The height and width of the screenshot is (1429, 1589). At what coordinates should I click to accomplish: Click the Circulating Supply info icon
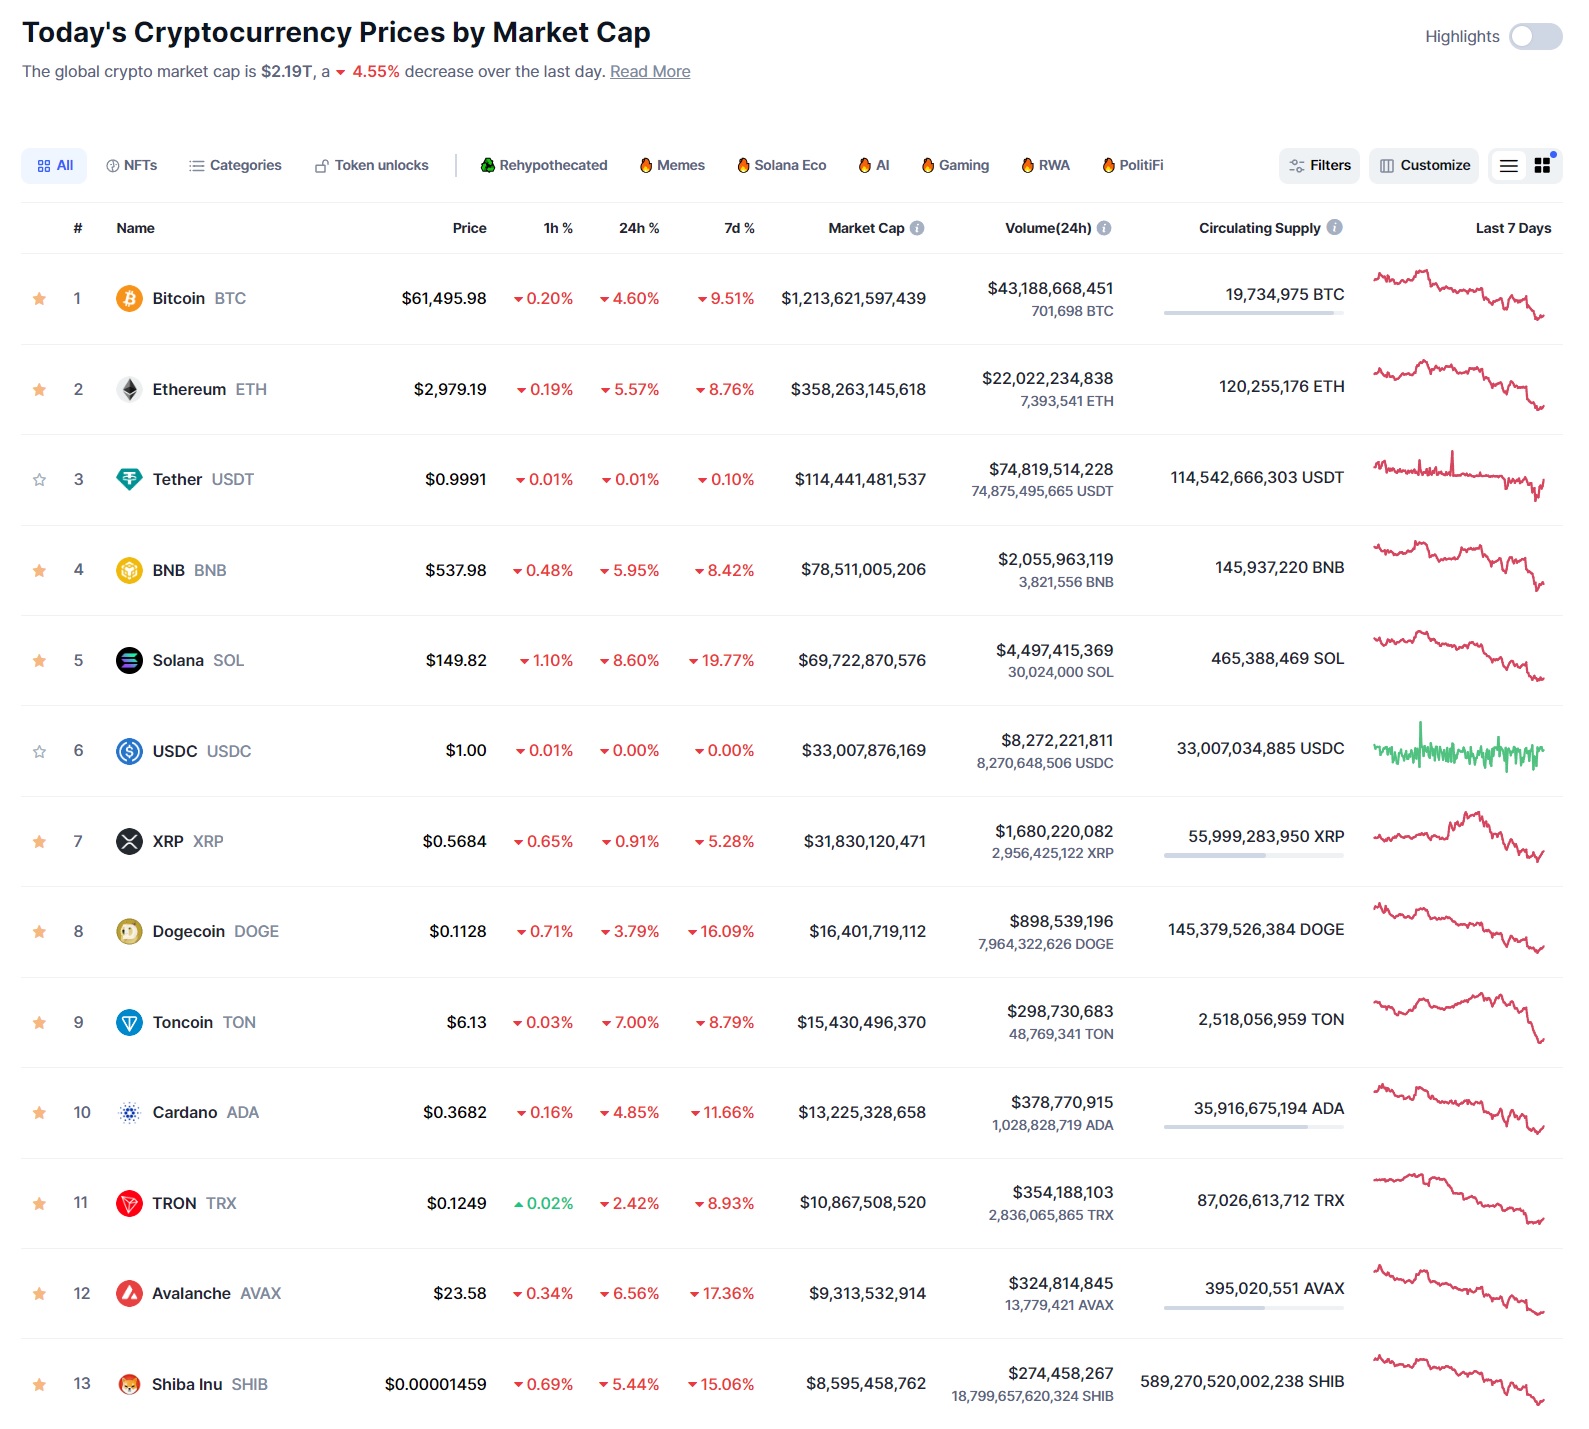1334,227
